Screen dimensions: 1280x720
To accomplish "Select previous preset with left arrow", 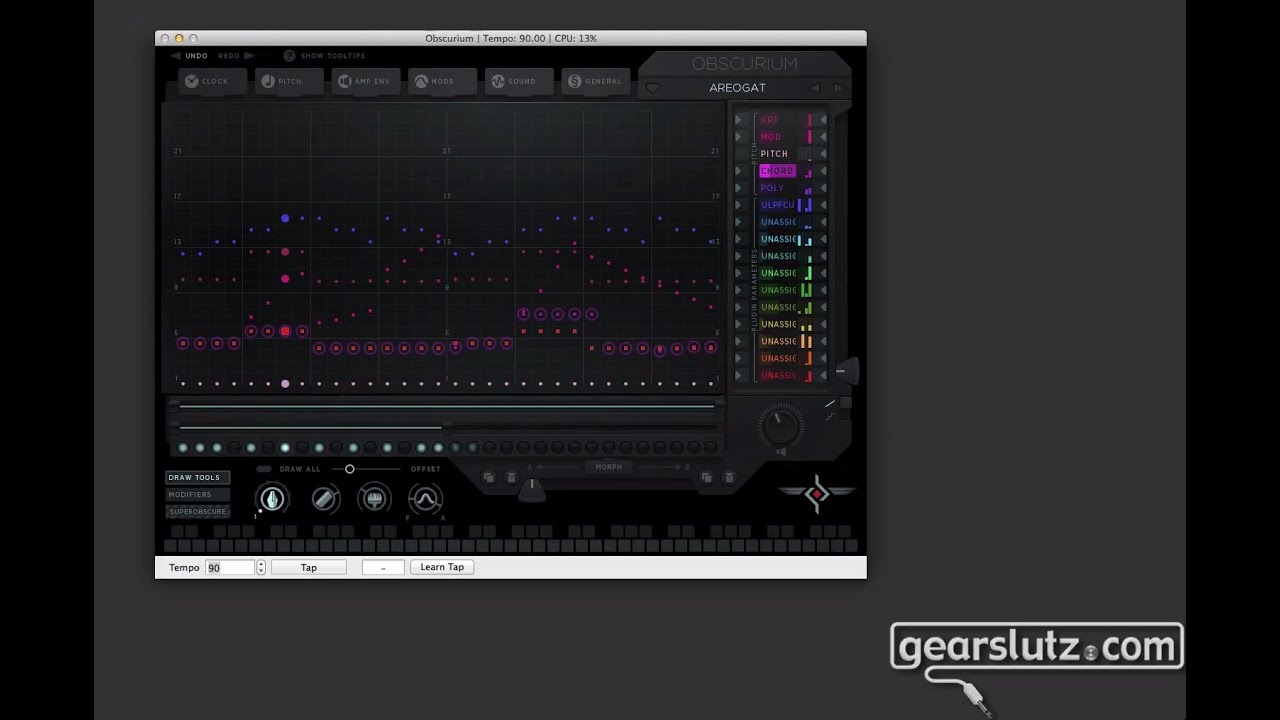I will click(x=815, y=88).
